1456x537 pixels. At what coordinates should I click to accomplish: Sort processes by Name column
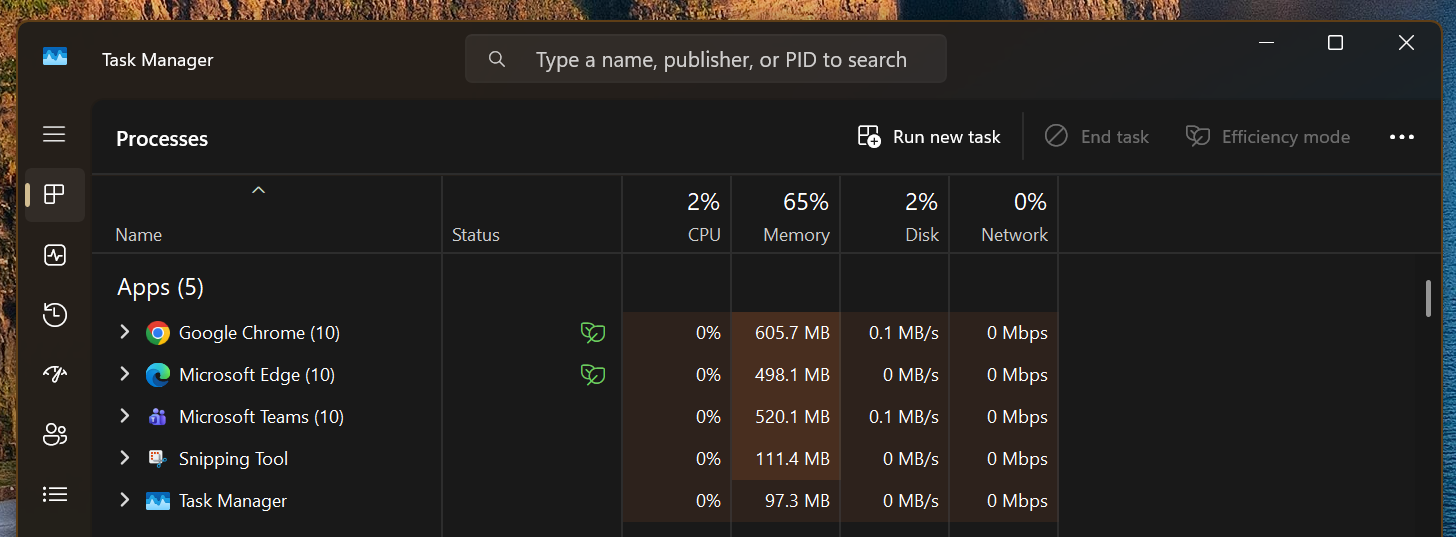click(x=138, y=235)
